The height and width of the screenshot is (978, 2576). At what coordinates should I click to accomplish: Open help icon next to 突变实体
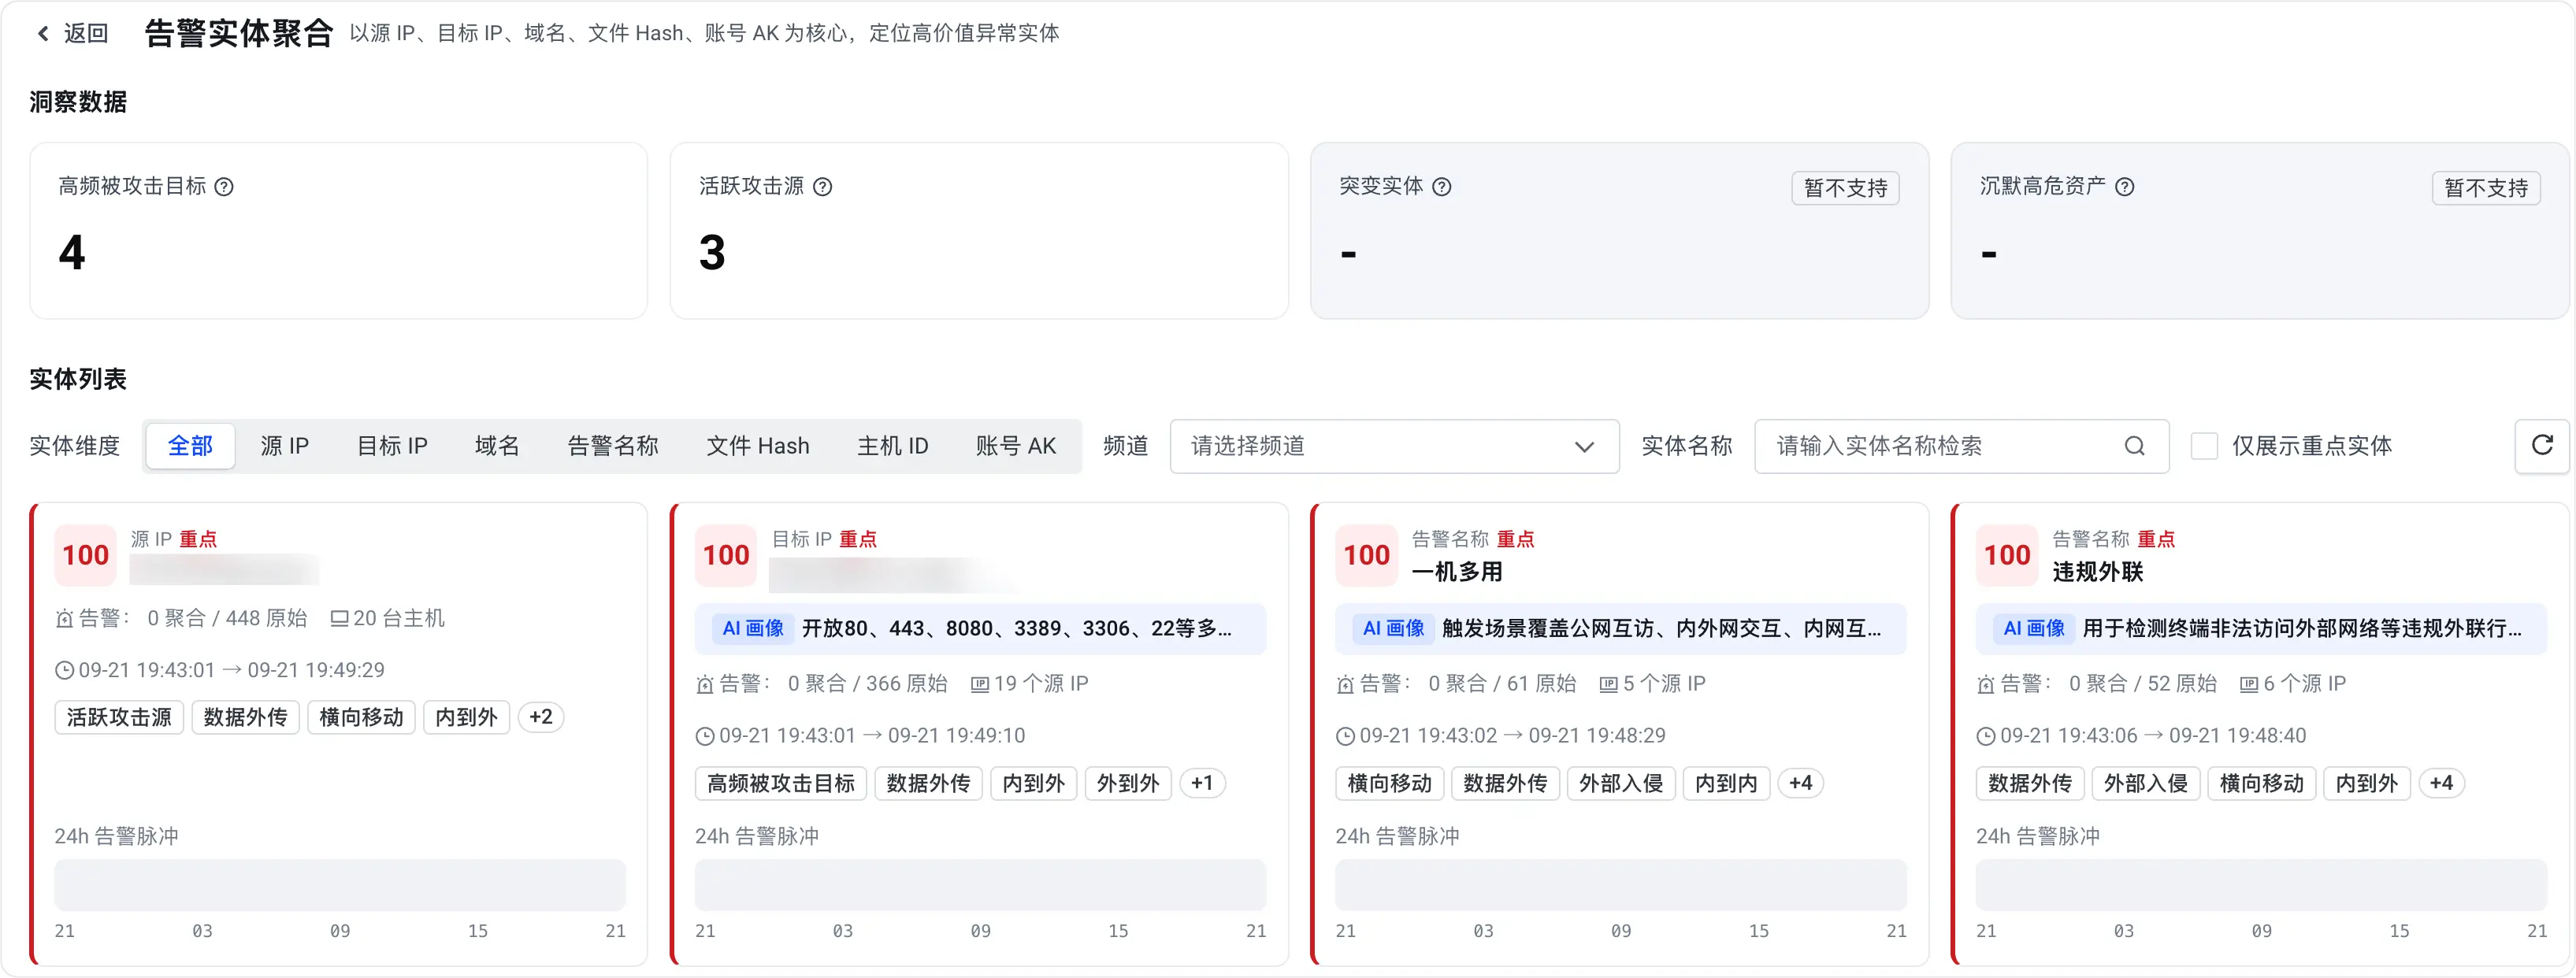tap(1442, 187)
